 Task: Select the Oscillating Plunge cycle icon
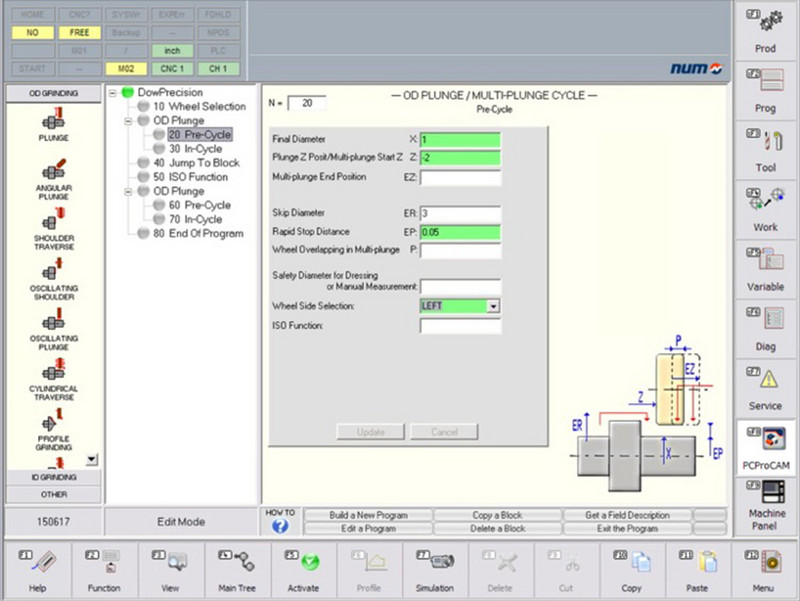coord(53,322)
